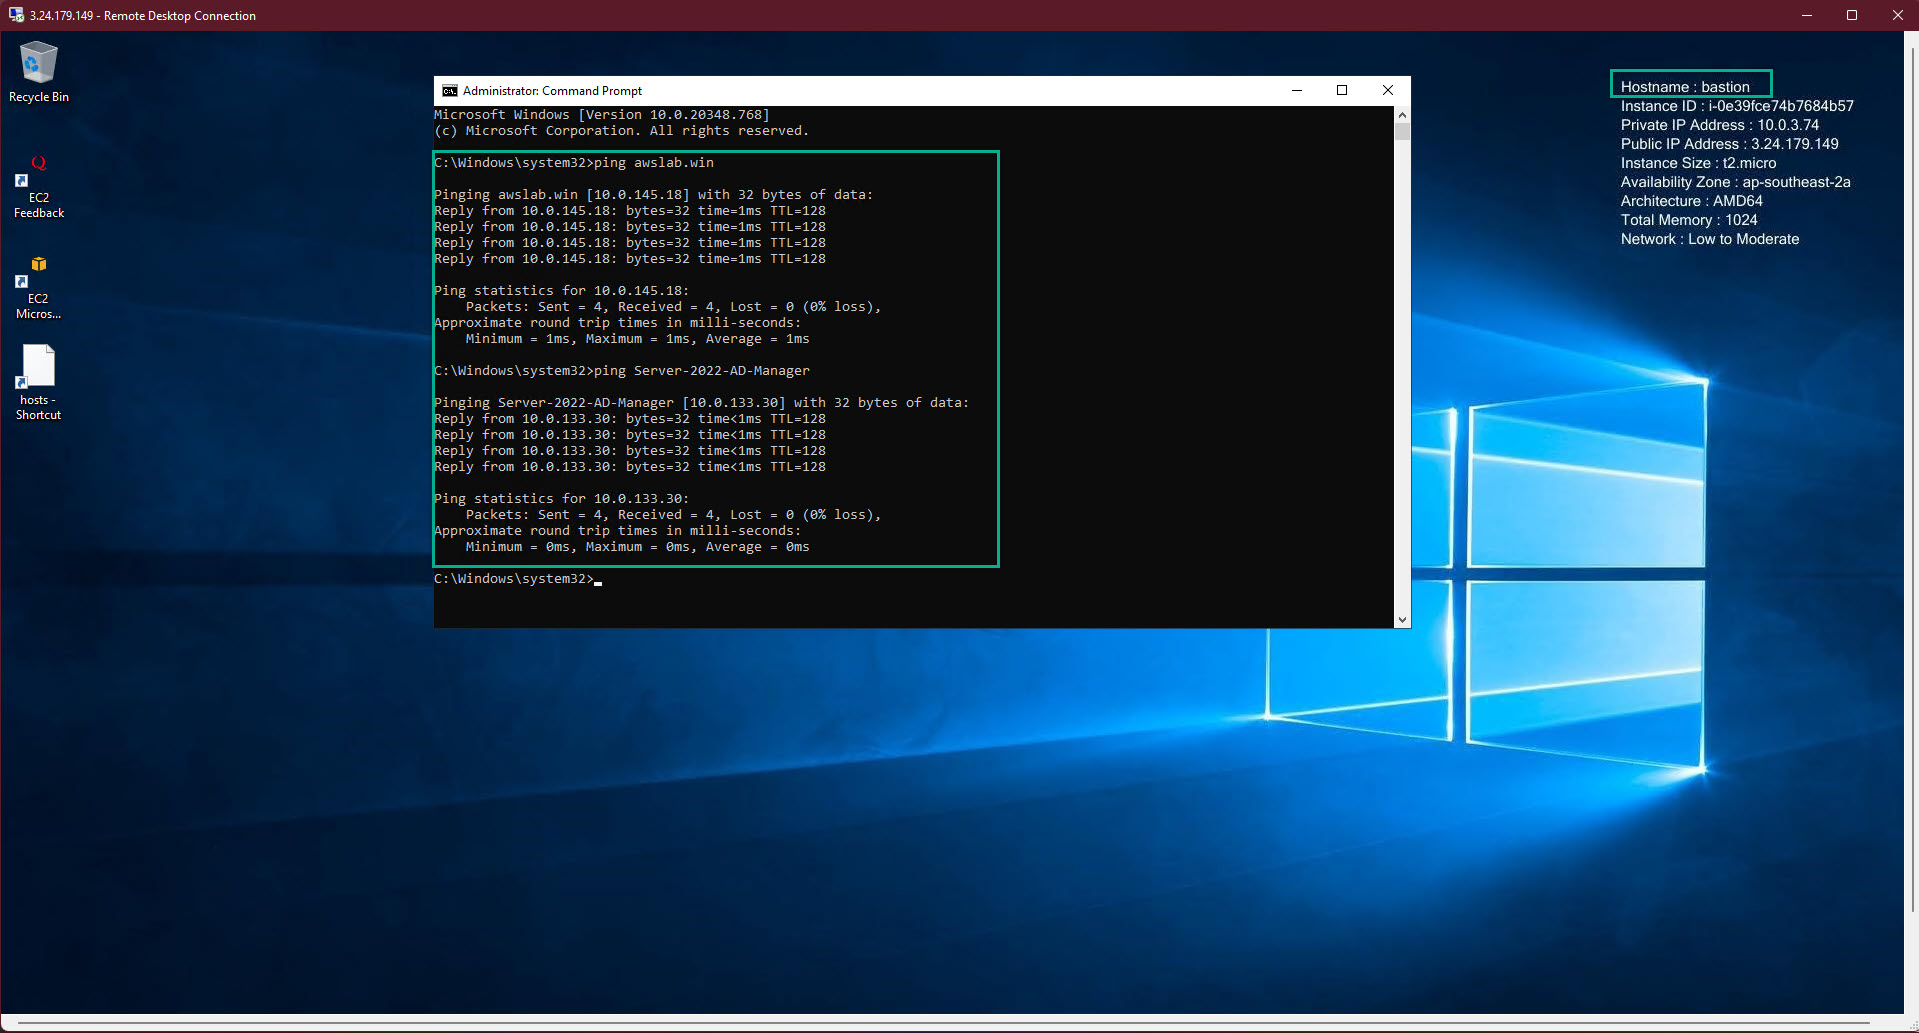
Task: Click the Command Prompt vertical scrollbar thumb
Action: tap(1402, 131)
